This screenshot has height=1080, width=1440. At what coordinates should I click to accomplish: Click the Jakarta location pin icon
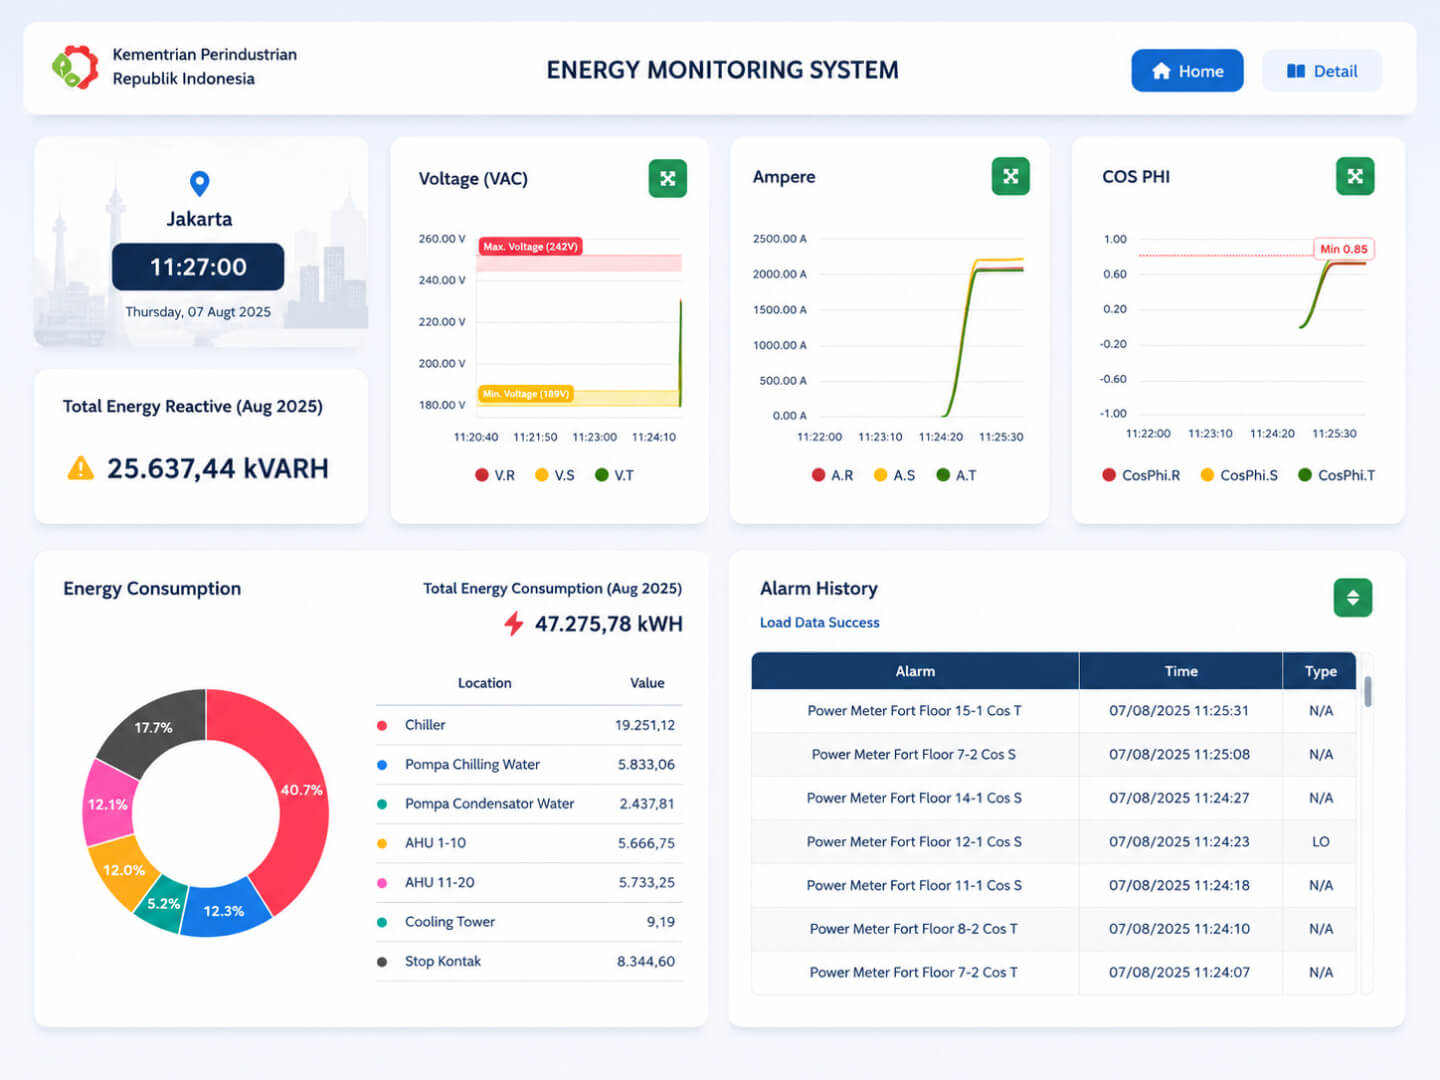click(199, 183)
